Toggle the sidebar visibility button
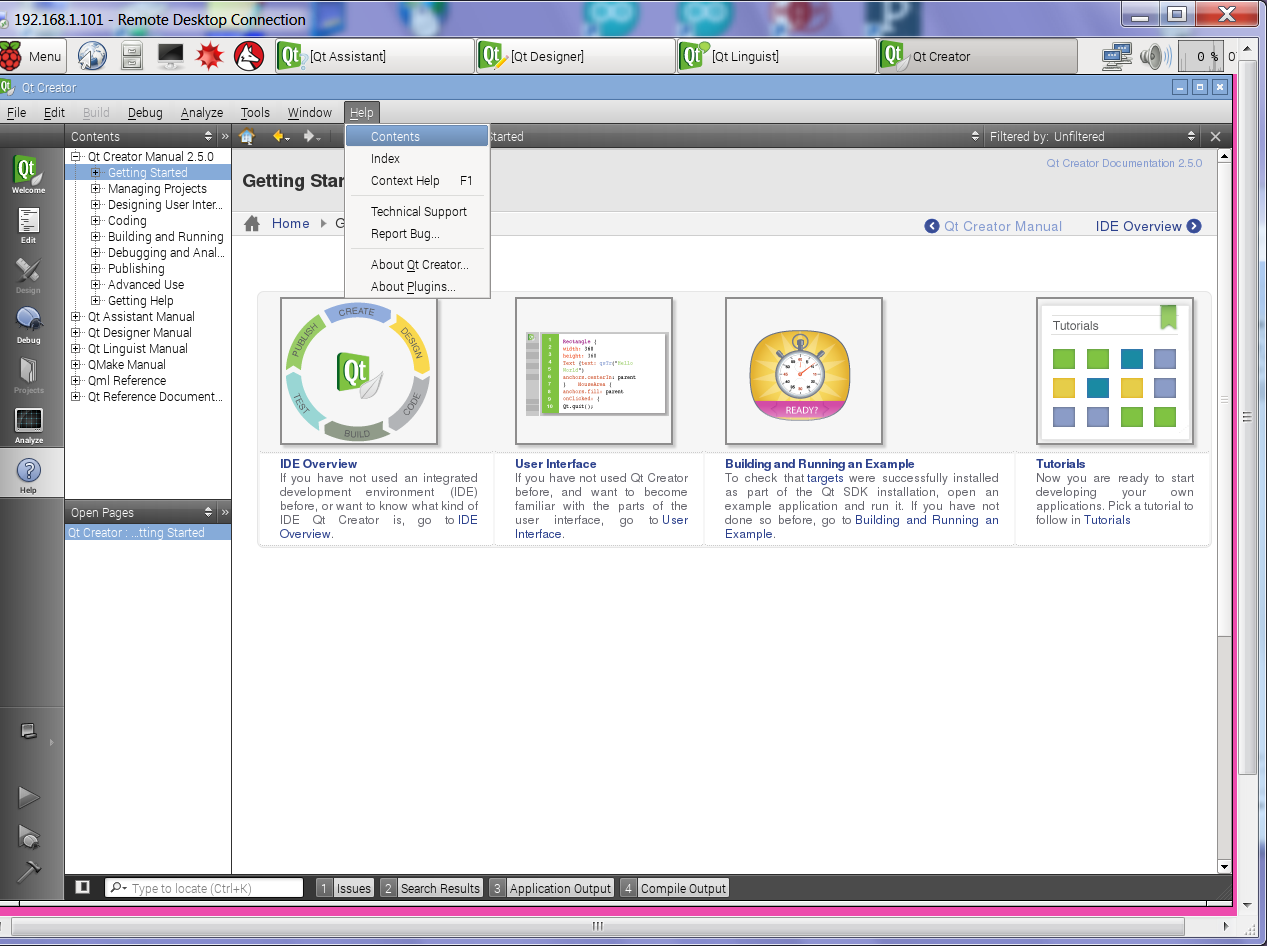 pos(83,887)
